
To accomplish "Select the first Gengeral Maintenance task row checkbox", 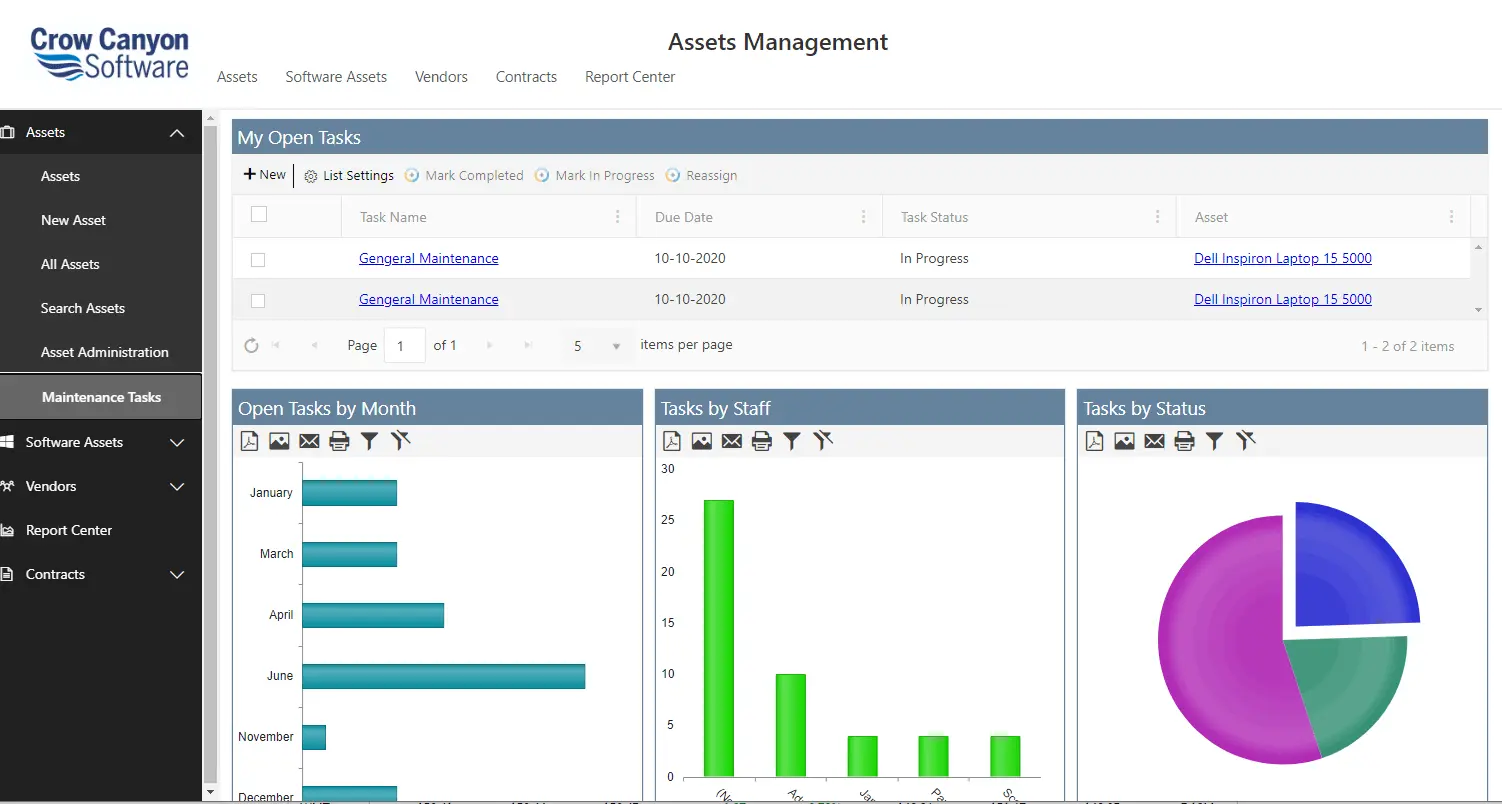I will (x=258, y=259).
